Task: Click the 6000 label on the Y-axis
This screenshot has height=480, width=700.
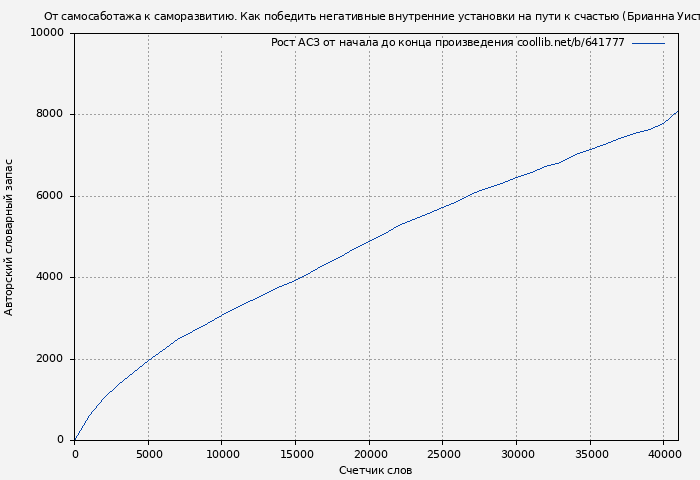Action: pos(50,196)
